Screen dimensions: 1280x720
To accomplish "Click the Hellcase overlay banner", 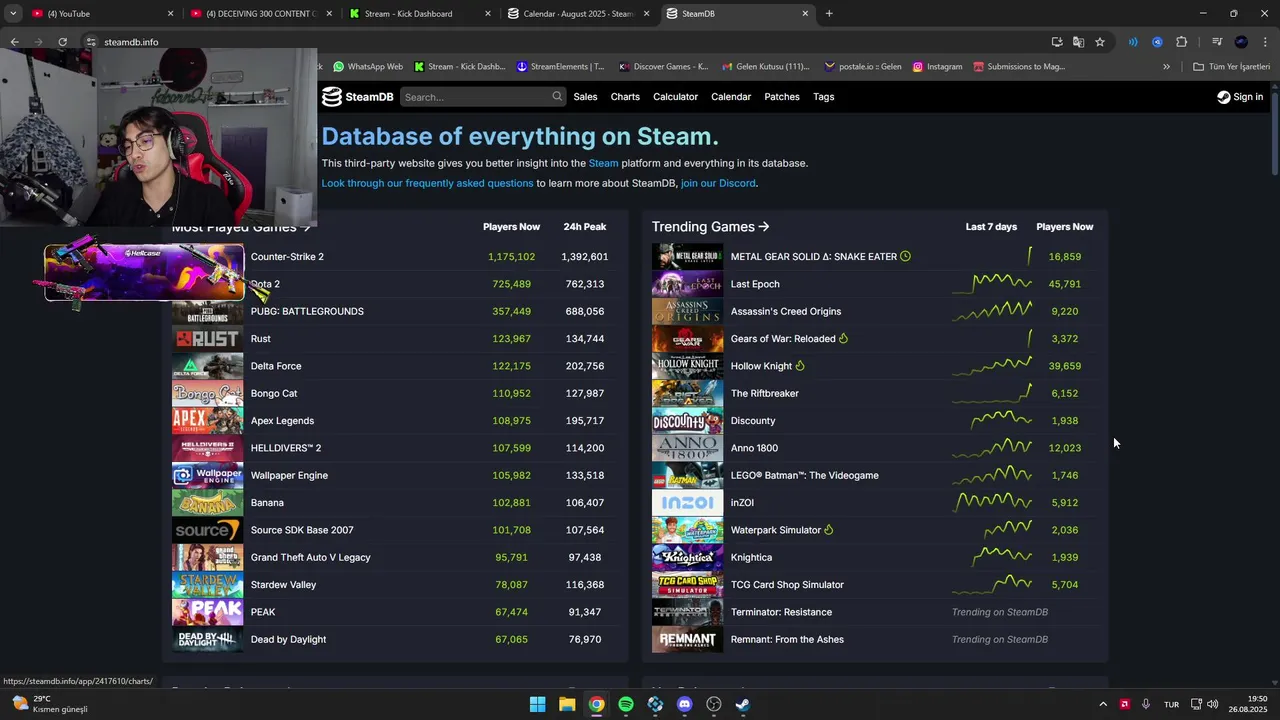I will 143,272.
